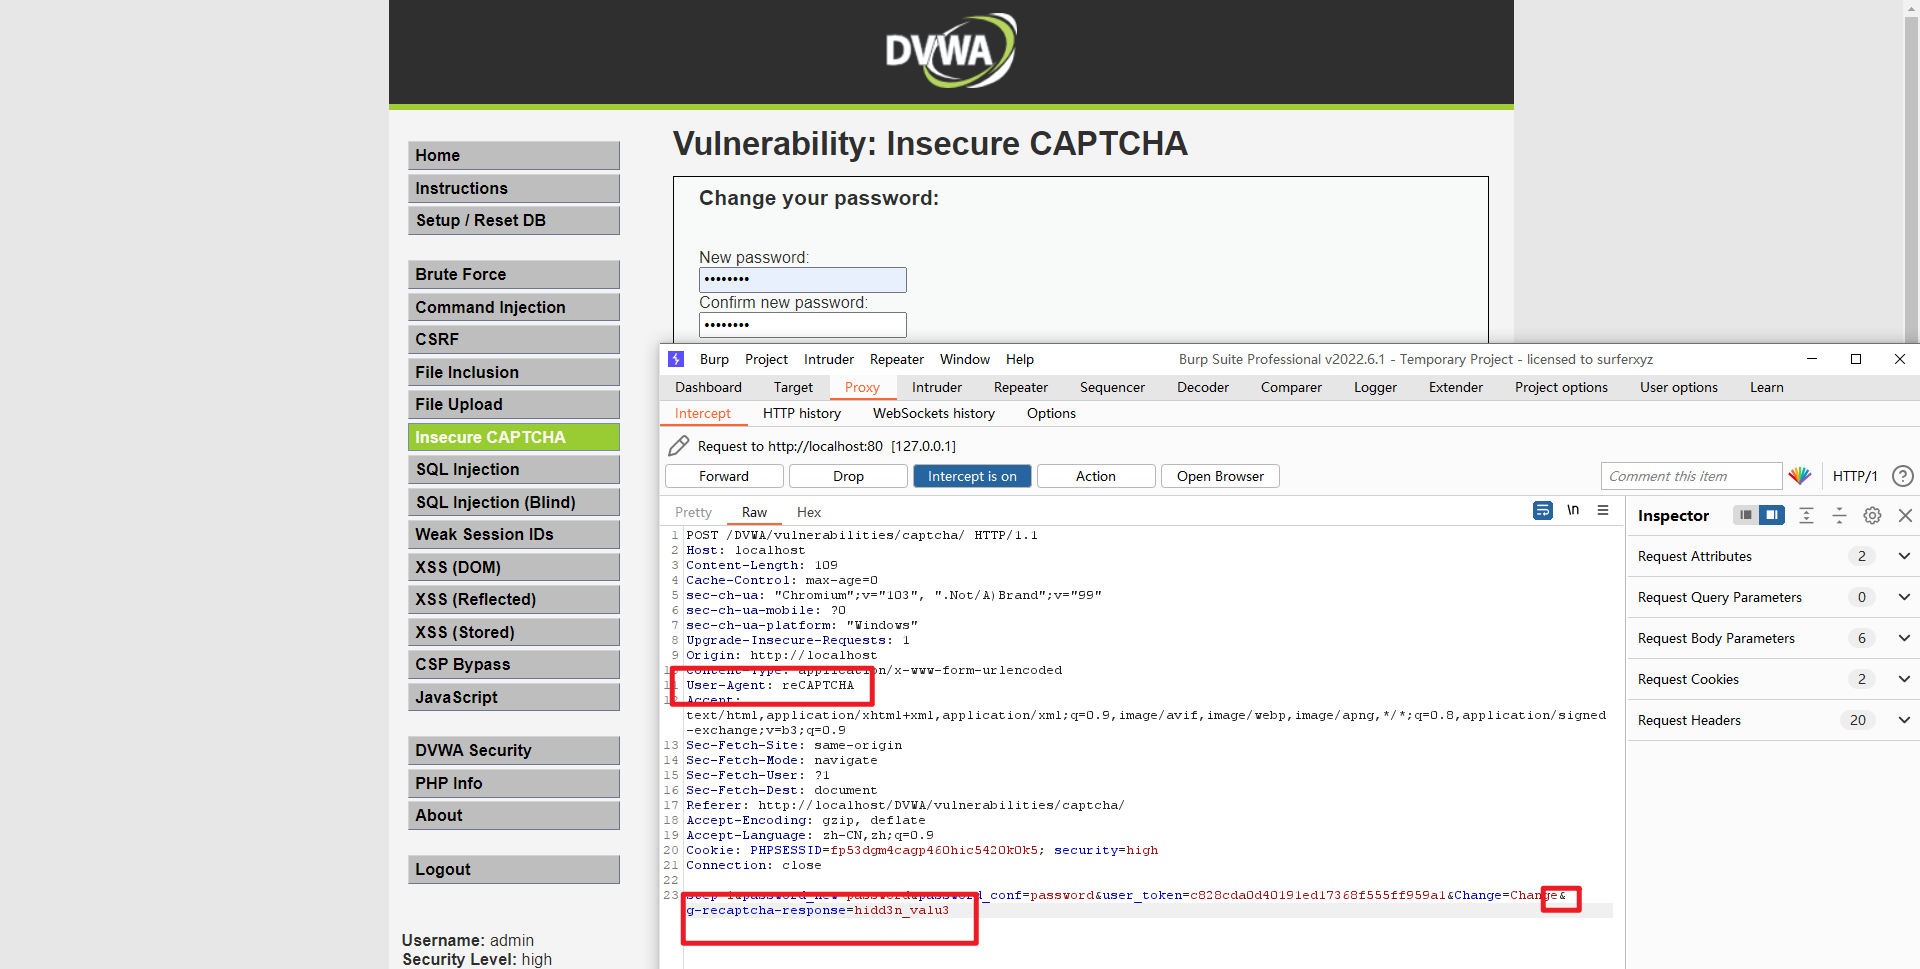Open the Burp menu
The height and width of the screenshot is (969, 1920).
coord(714,359)
